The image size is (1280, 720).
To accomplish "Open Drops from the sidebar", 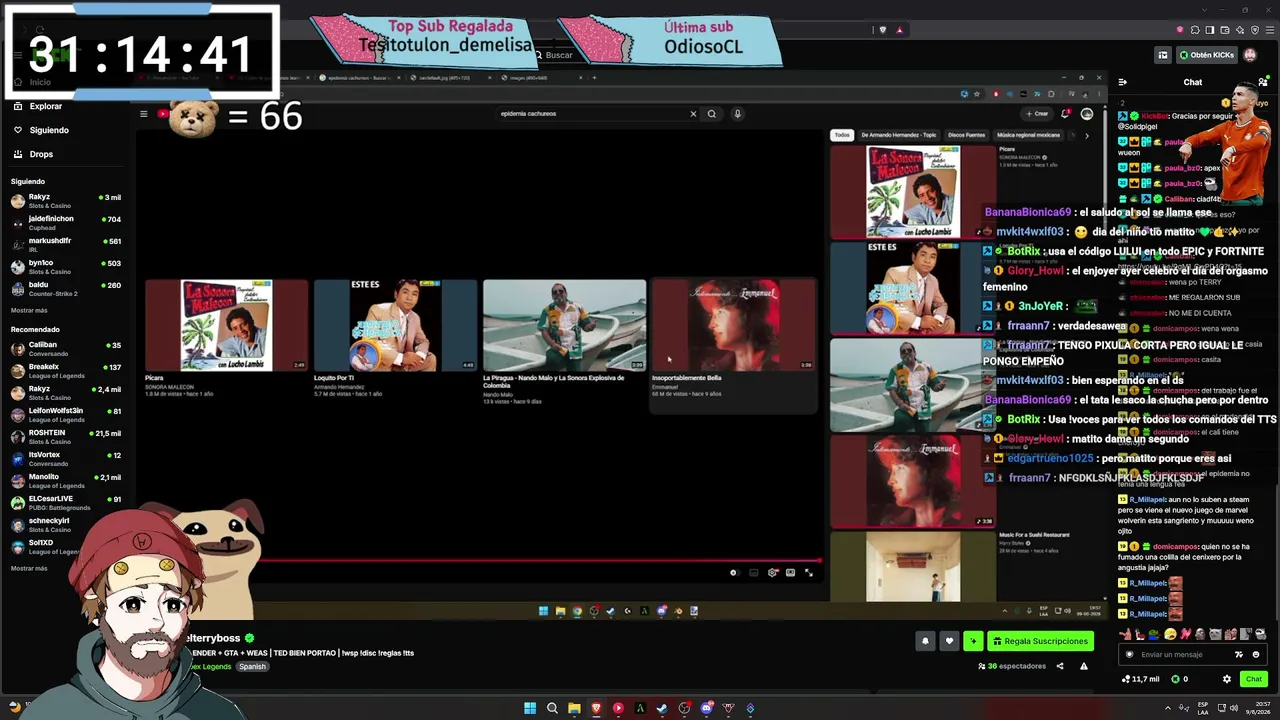I will tap(35, 154).
